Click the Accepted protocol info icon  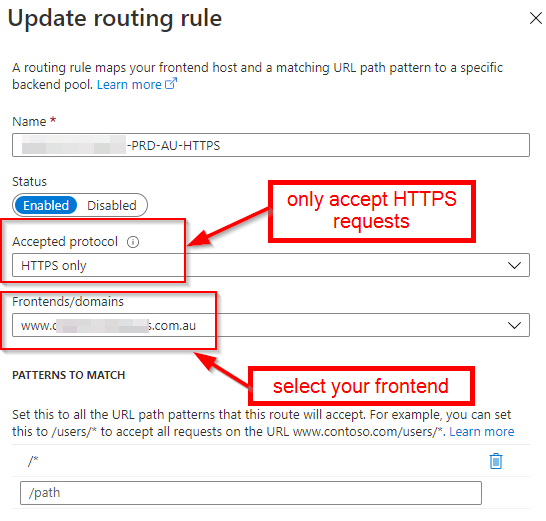click(133, 242)
